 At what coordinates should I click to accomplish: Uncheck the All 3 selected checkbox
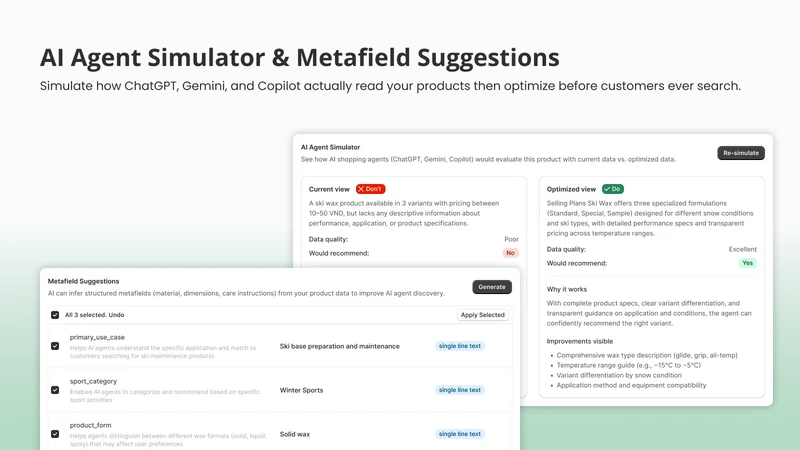coord(55,315)
